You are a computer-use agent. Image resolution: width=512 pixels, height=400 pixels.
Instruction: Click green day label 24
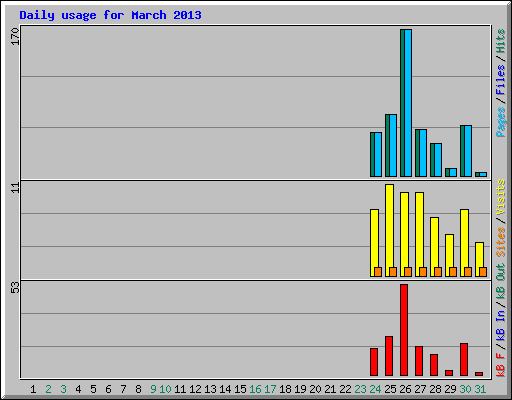click(375, 389)
